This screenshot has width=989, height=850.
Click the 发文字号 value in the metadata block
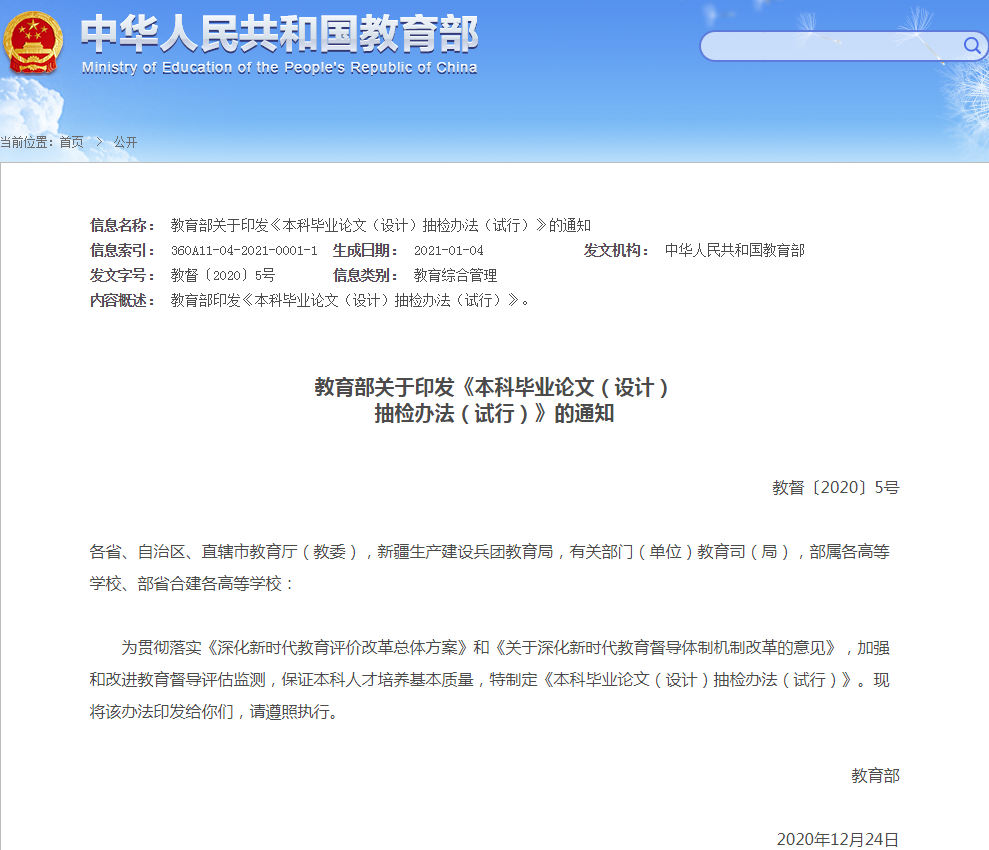click(x=223, y=276)
